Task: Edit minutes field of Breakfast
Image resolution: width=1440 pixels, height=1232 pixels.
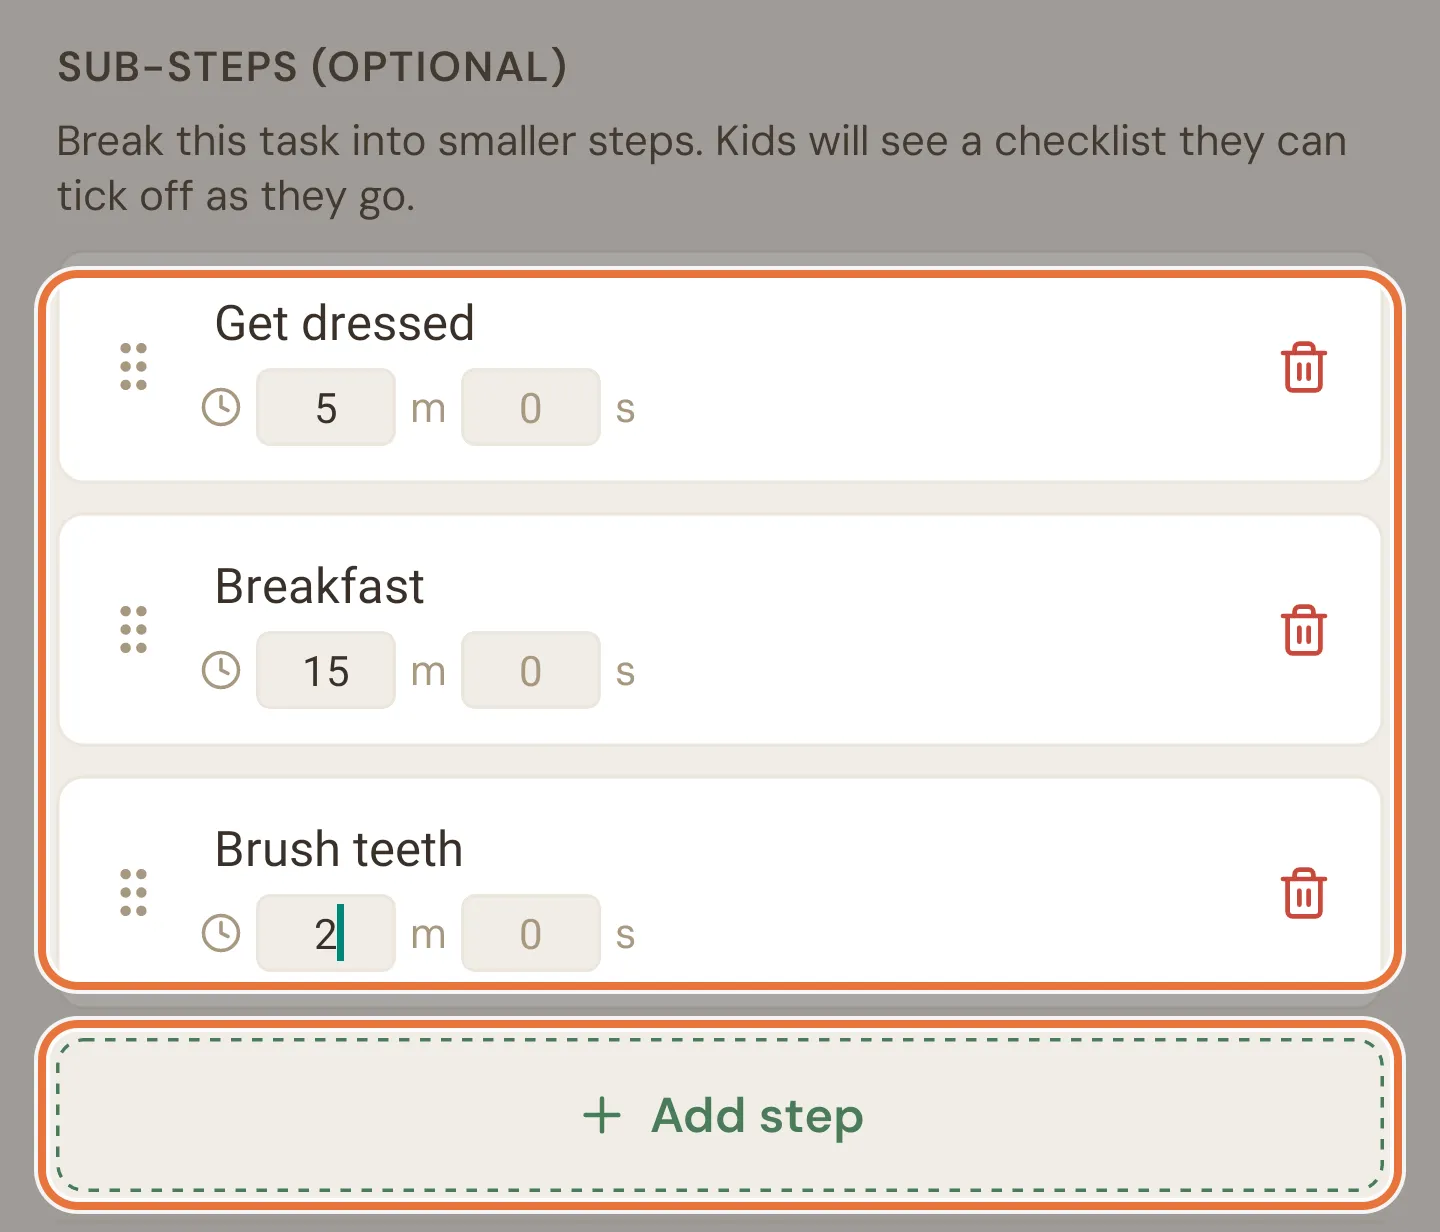Action: [326, 671]
